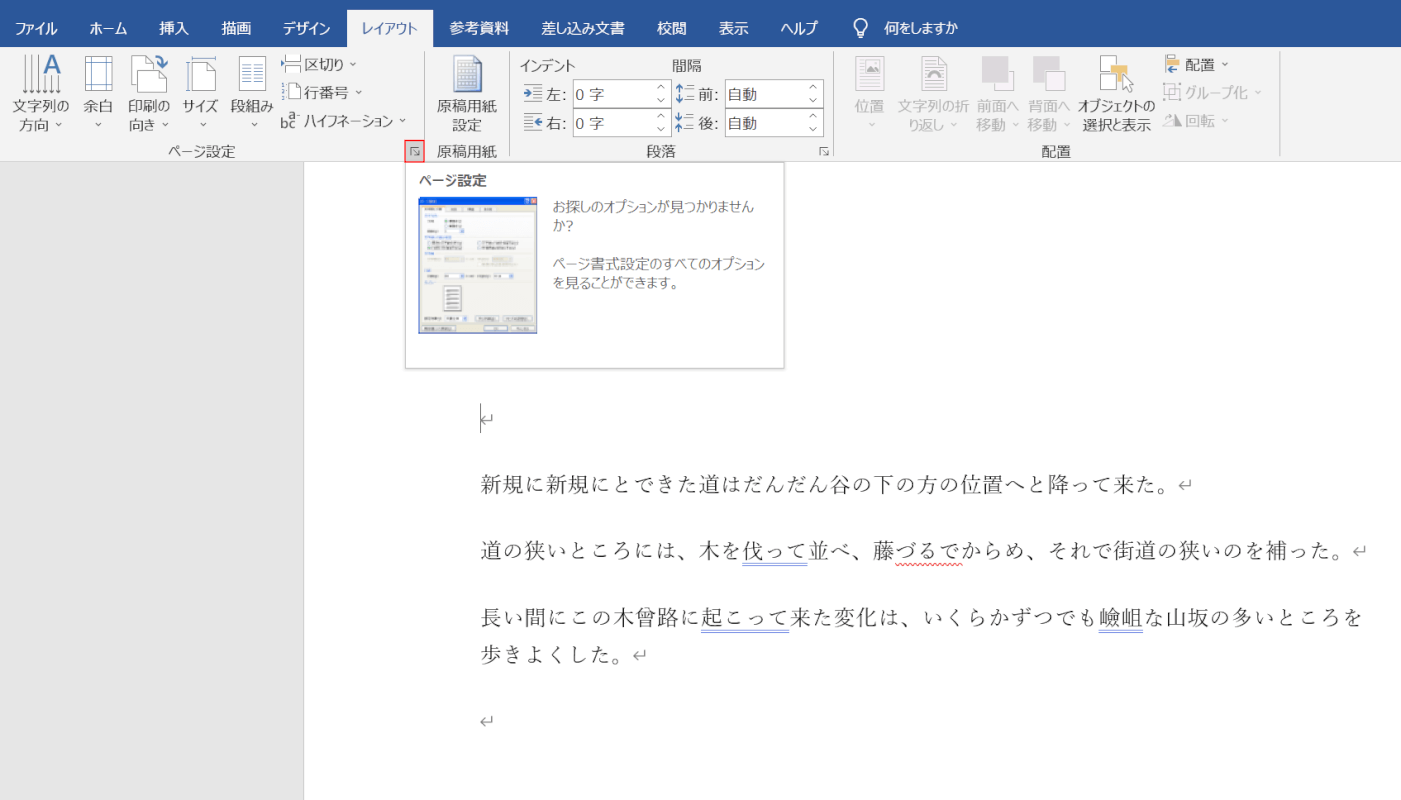Image resolution: width=1401 pixels, height=800 pixels.
Task: Open the 余白 margins gallery
Action: tap(98, 94)
